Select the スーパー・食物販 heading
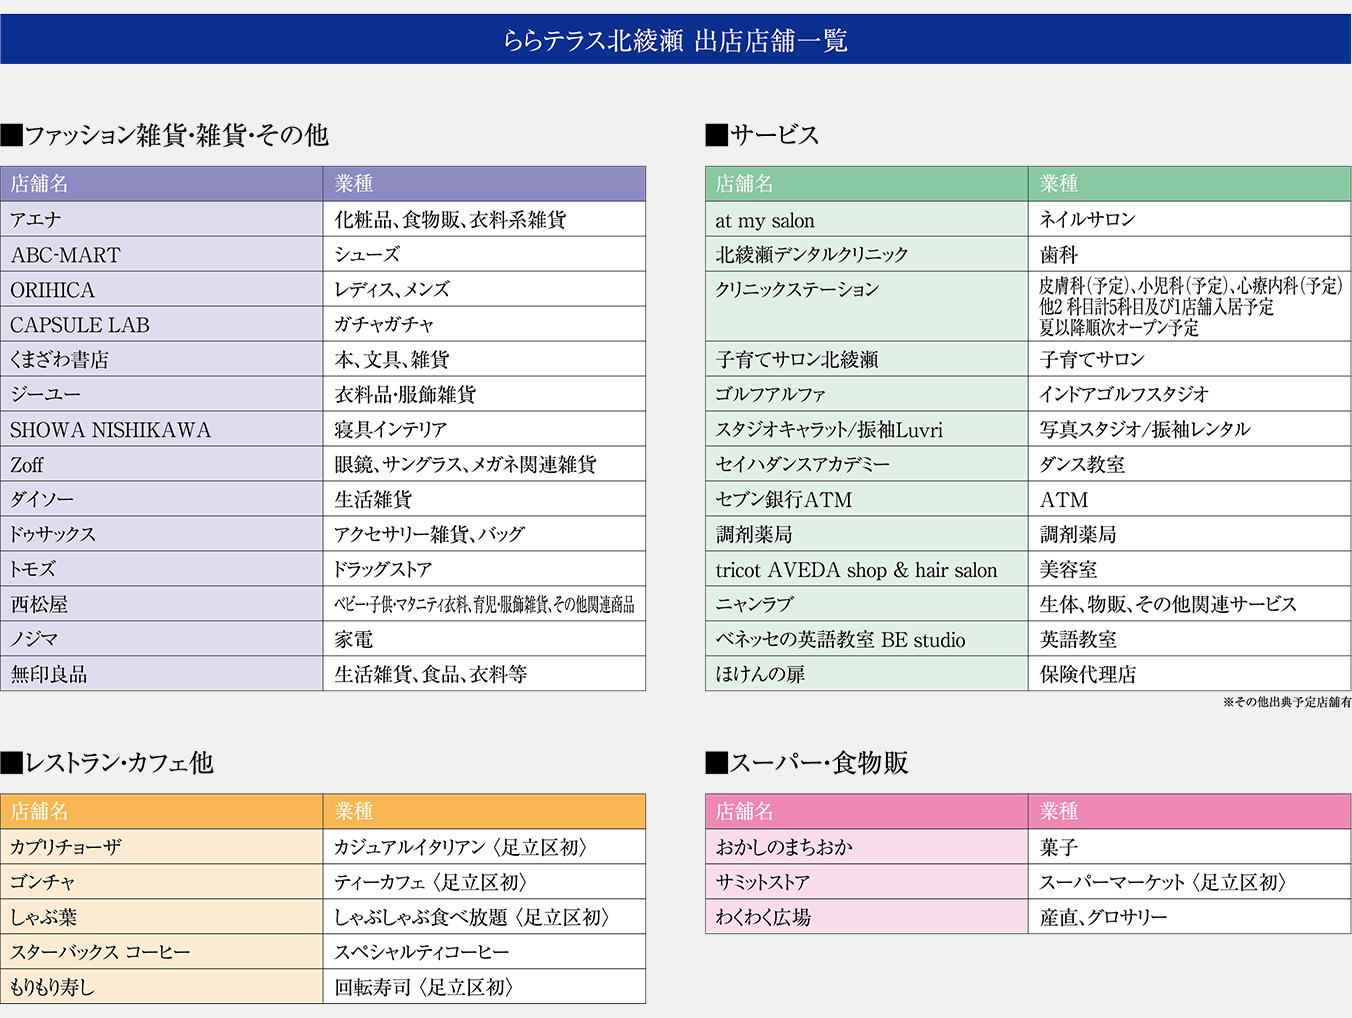This screenshot has height=1018, width=1352. pos(807,763)
